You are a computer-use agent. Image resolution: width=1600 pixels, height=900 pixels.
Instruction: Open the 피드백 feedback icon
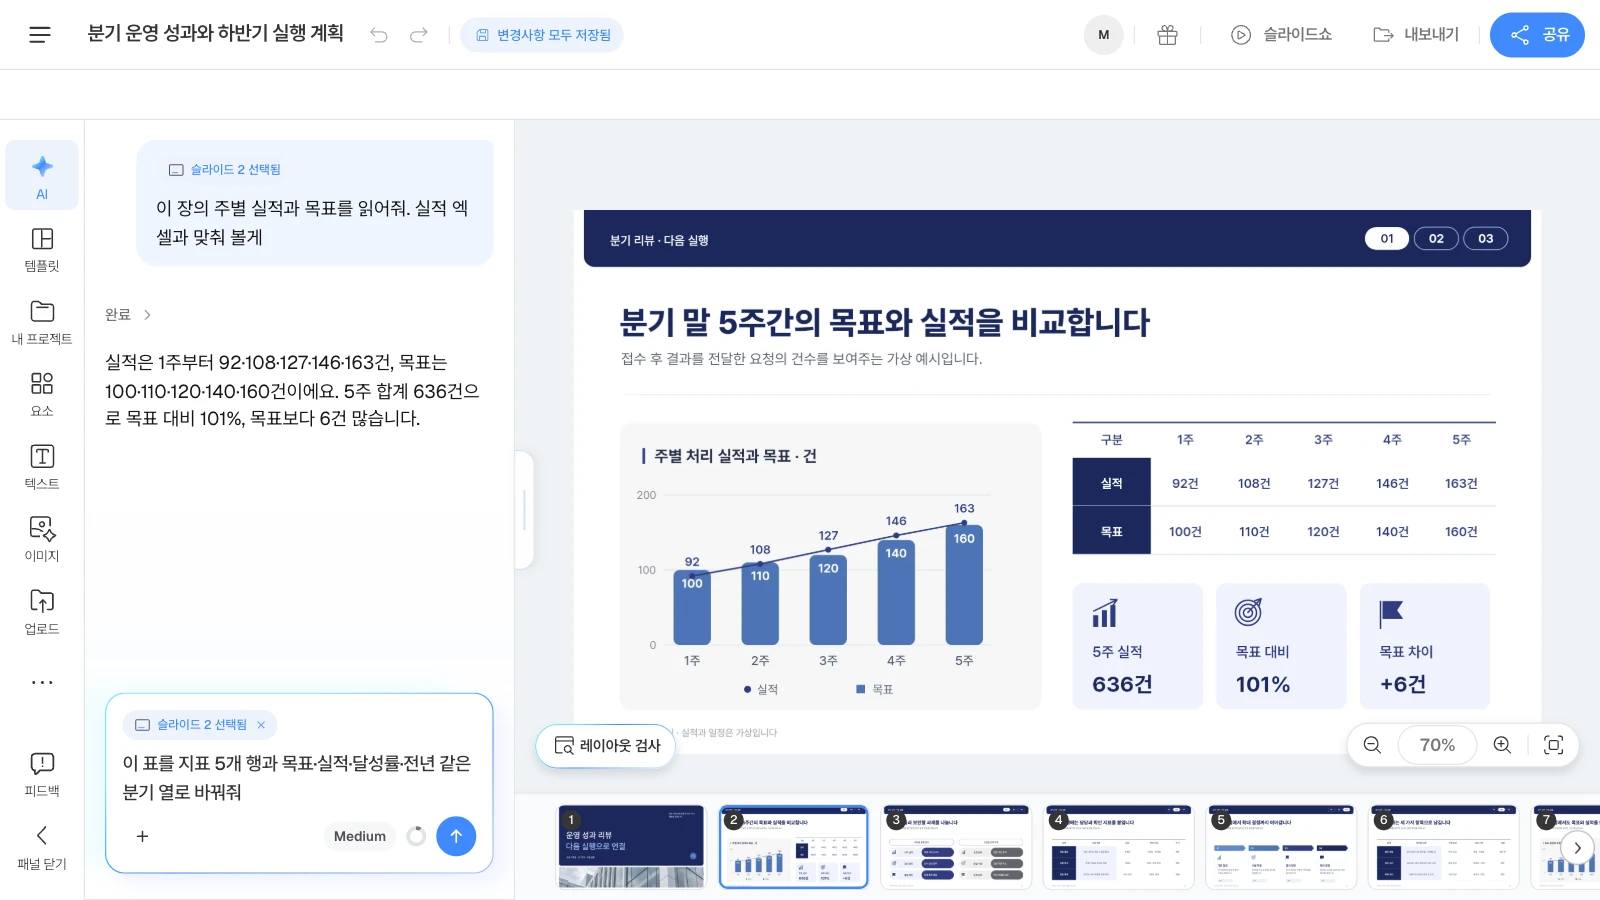pyautogui.click(x=42, y=775)
